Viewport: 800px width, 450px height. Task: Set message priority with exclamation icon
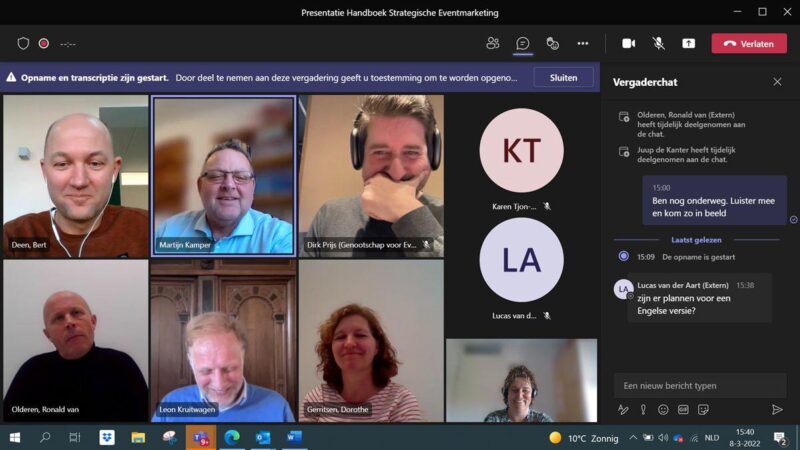[643, 409]
